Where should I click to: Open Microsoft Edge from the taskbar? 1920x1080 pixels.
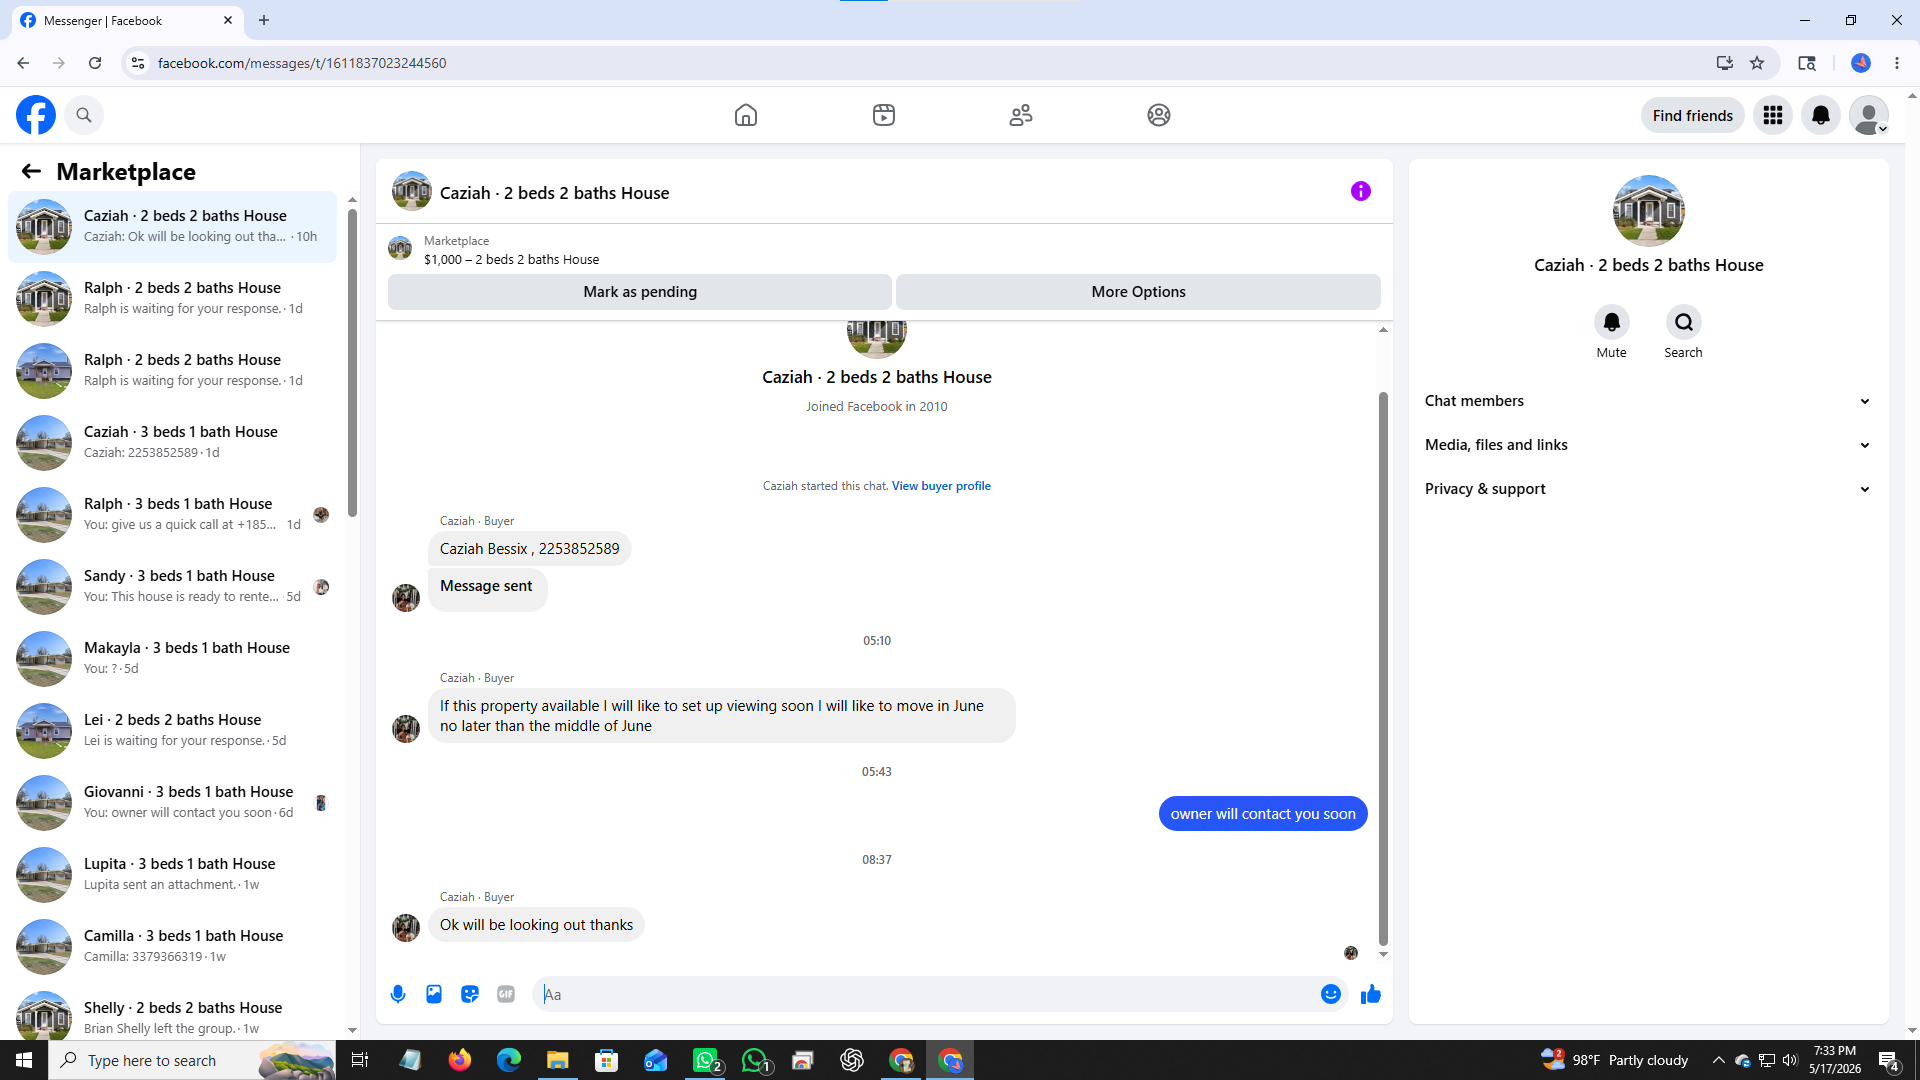[x=509, y=1060]
